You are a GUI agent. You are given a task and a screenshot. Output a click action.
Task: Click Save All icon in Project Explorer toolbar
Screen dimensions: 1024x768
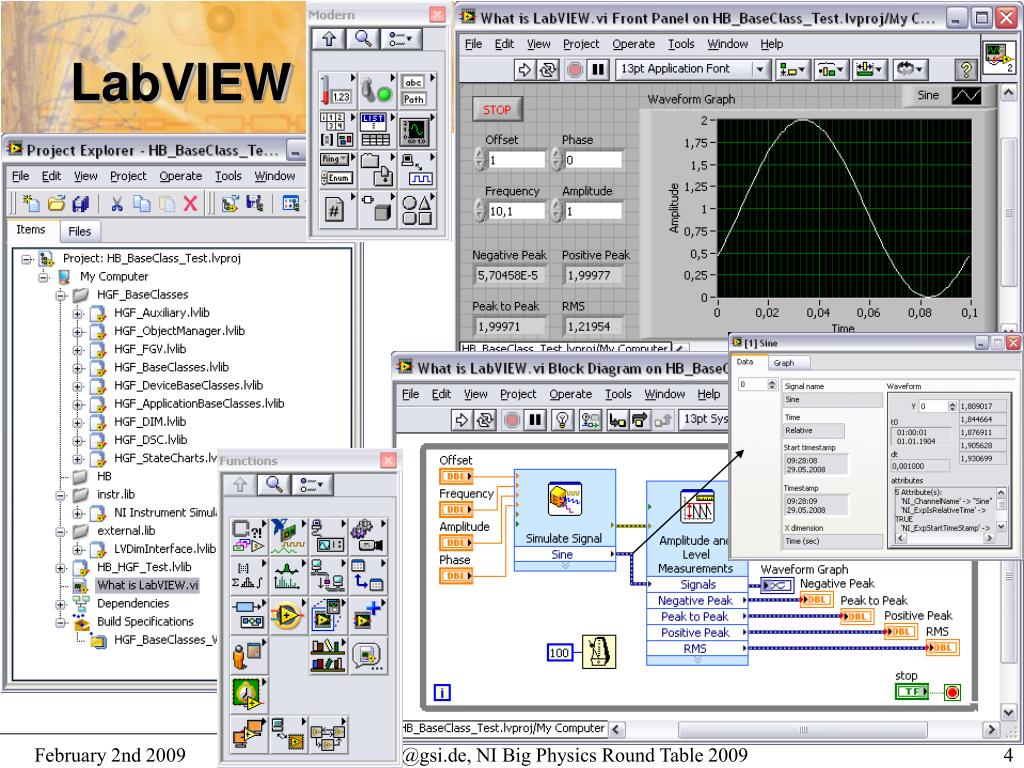point(80,204)
